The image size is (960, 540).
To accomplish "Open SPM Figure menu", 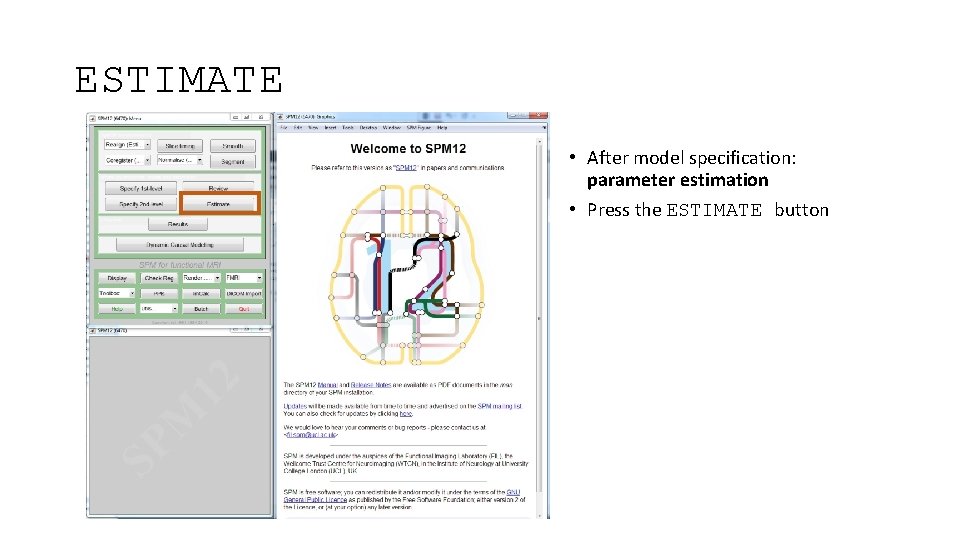I will pyautogui.click(x=419, y=128).
